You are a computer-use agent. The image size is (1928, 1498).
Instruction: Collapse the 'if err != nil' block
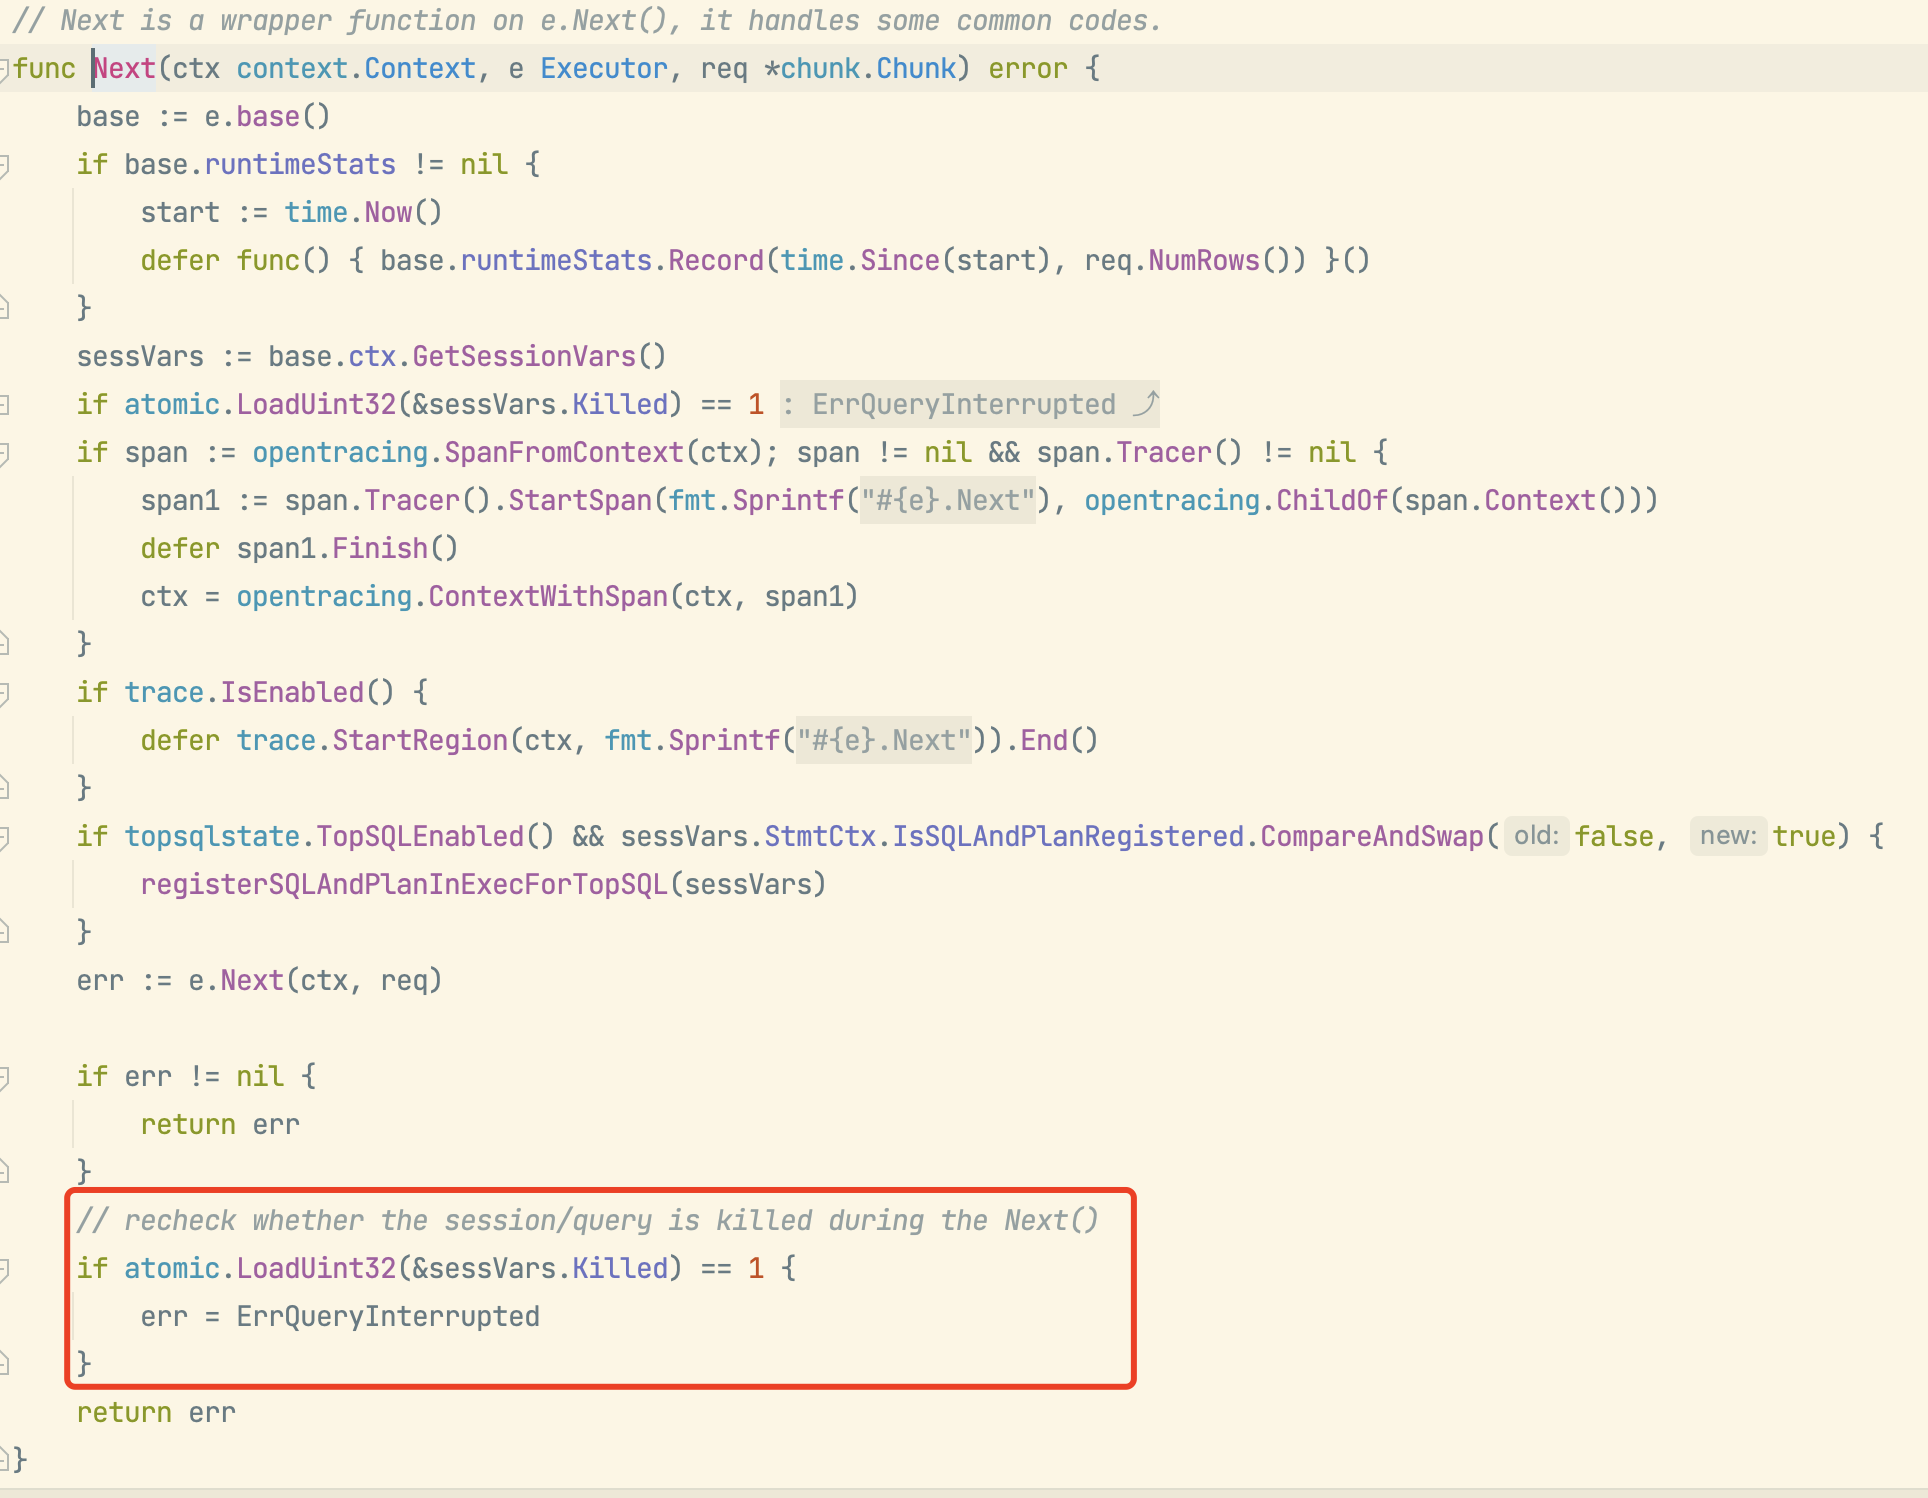coord(5,1077)
